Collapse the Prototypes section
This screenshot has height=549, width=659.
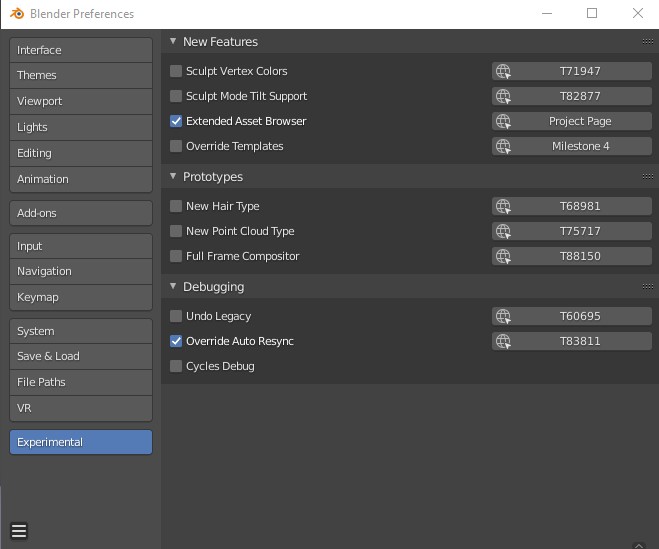[x=173, y=177]
